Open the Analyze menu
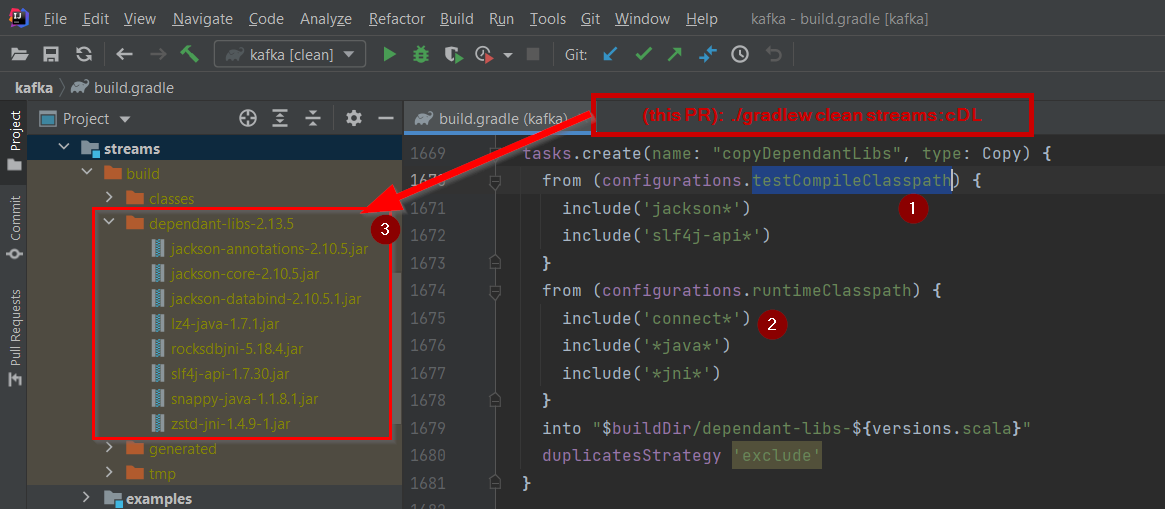This screenshot has width=1165, height=509. (326, 19)
